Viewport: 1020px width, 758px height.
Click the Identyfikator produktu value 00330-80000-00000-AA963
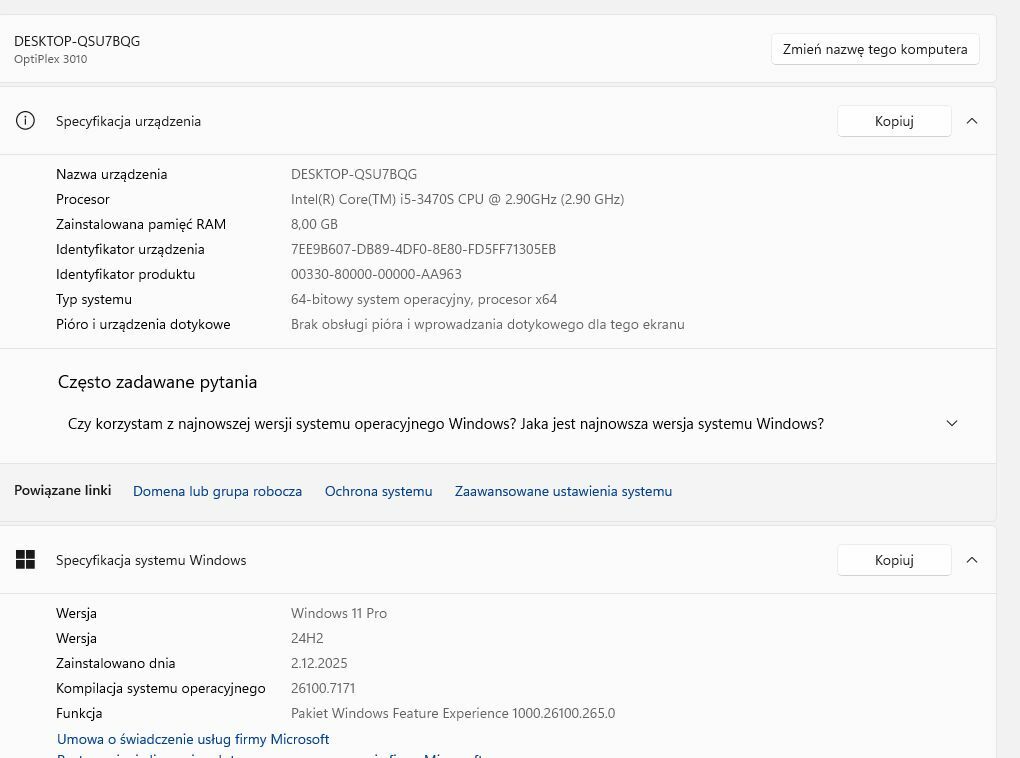click(376, 274)
